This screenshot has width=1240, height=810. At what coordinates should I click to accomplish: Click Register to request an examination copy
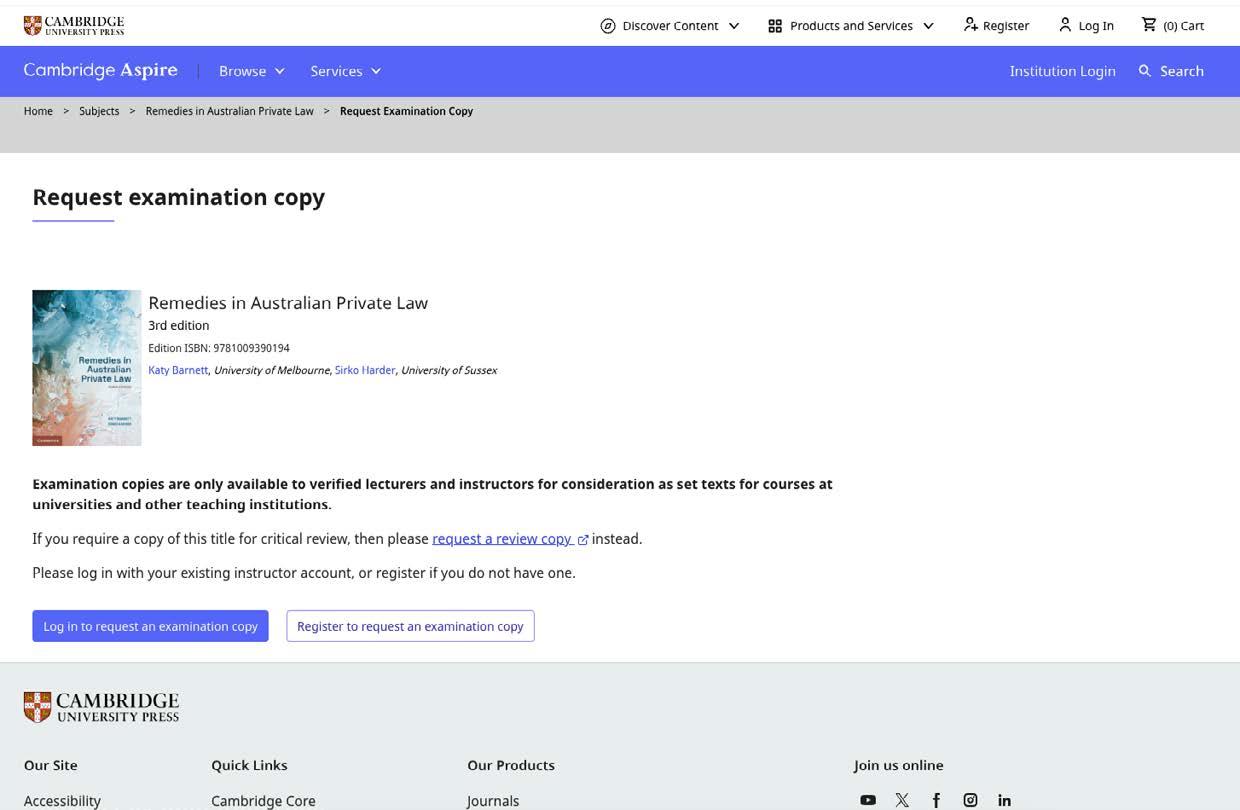(410, 626)
